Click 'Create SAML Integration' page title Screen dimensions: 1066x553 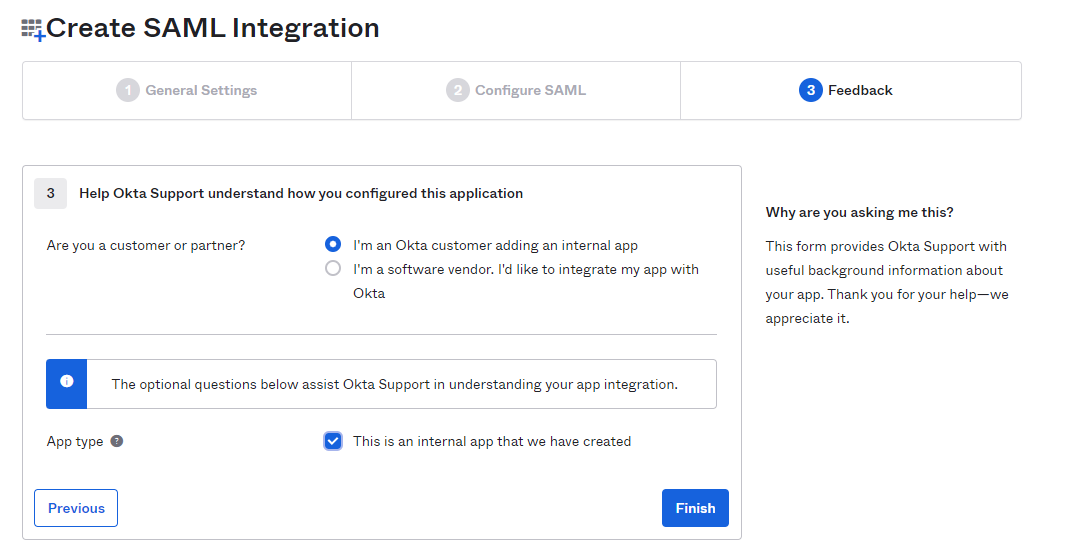213,29
